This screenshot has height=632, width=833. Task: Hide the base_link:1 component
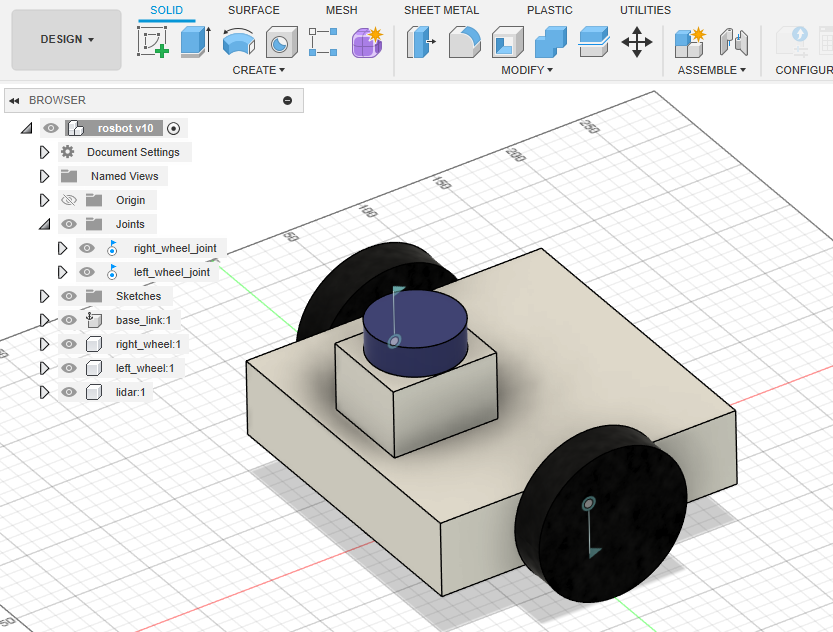click(x=69, y=320)
